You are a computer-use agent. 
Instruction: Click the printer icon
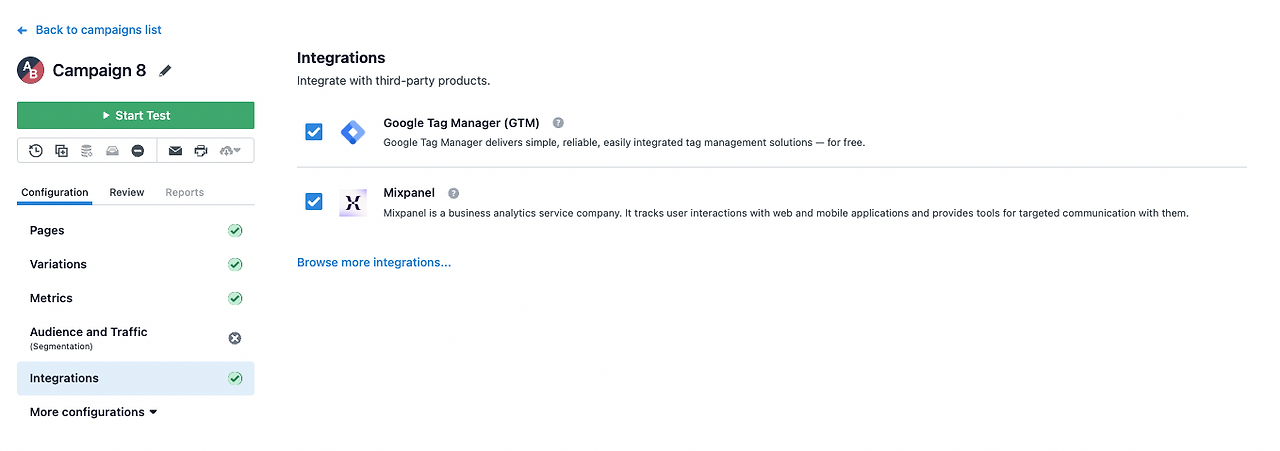[x=201, y=151]
